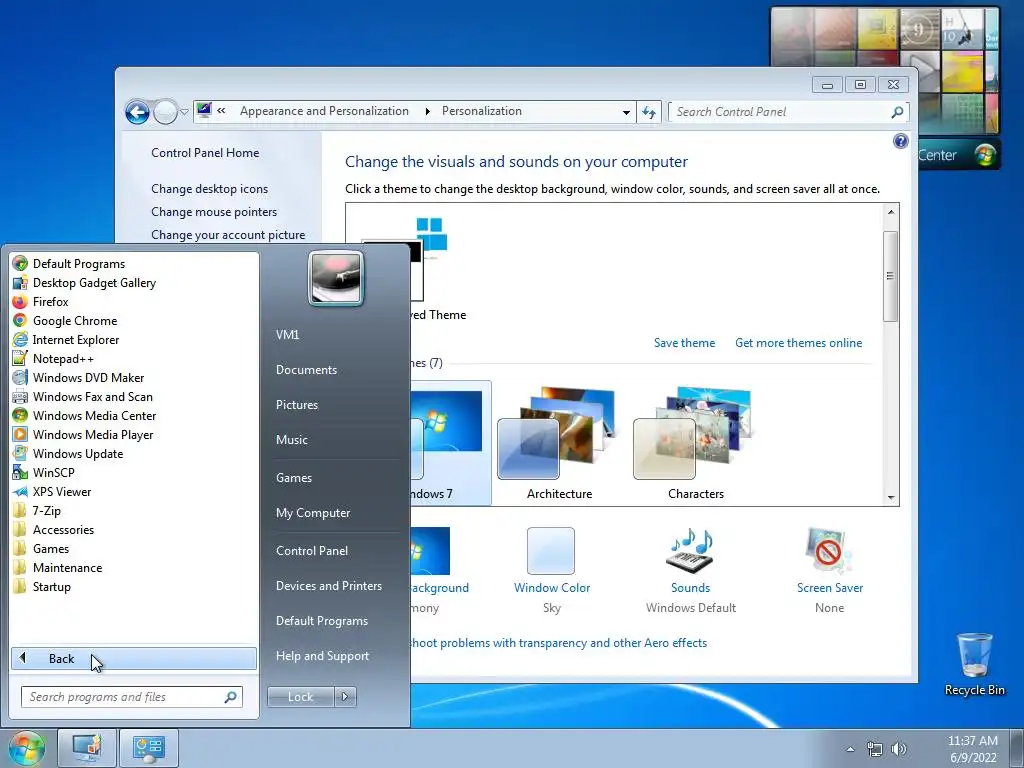Viewport: 1024px width, 768px height.
Task: Open Default Programs in right pane
Action: (x=322, y=621)
